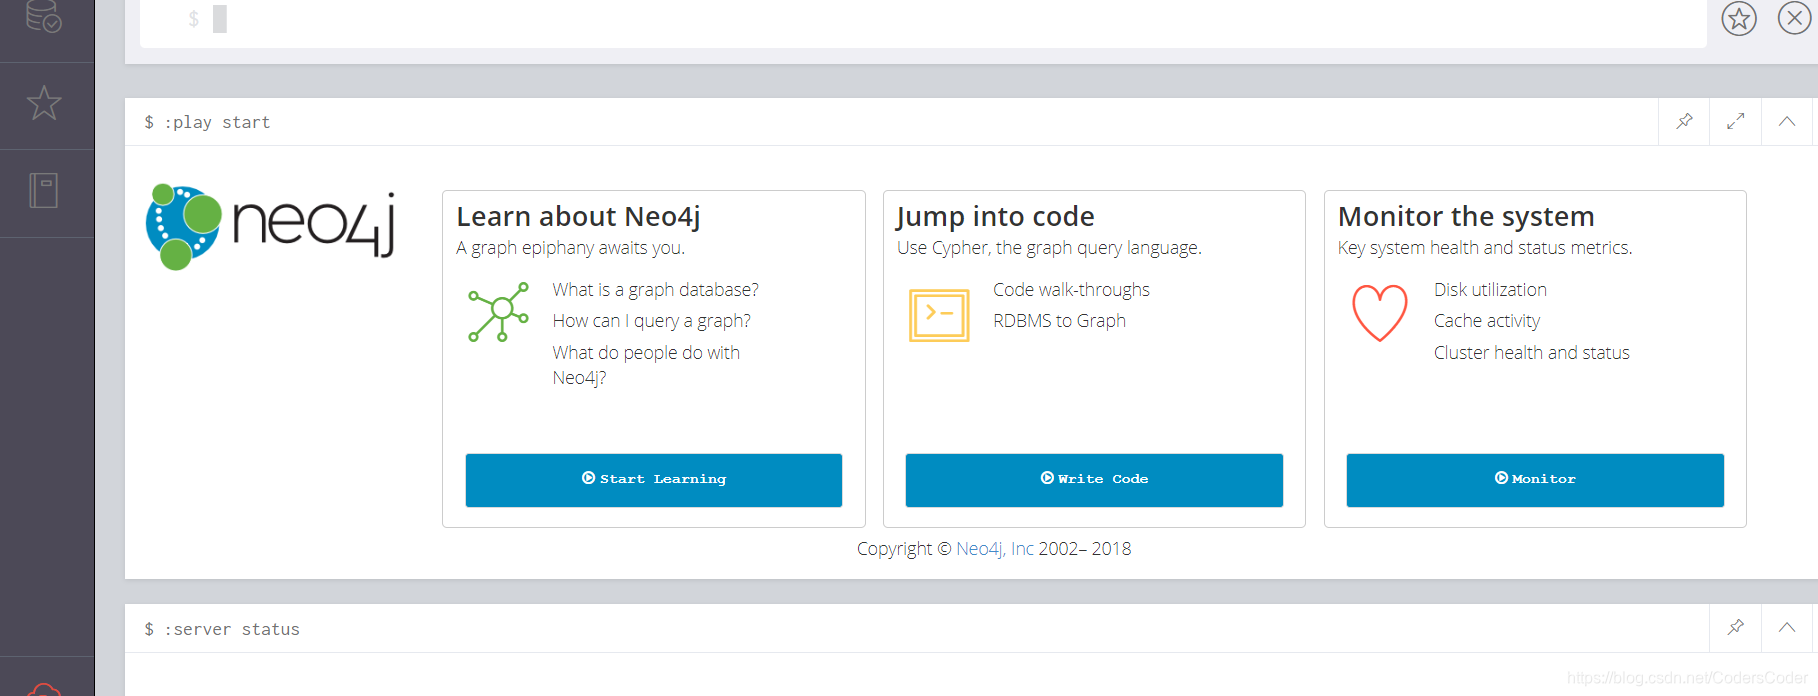Viewport: 1818px width, 696px height.
Task: Click Start Learning button
Action: tap(654, 480)
